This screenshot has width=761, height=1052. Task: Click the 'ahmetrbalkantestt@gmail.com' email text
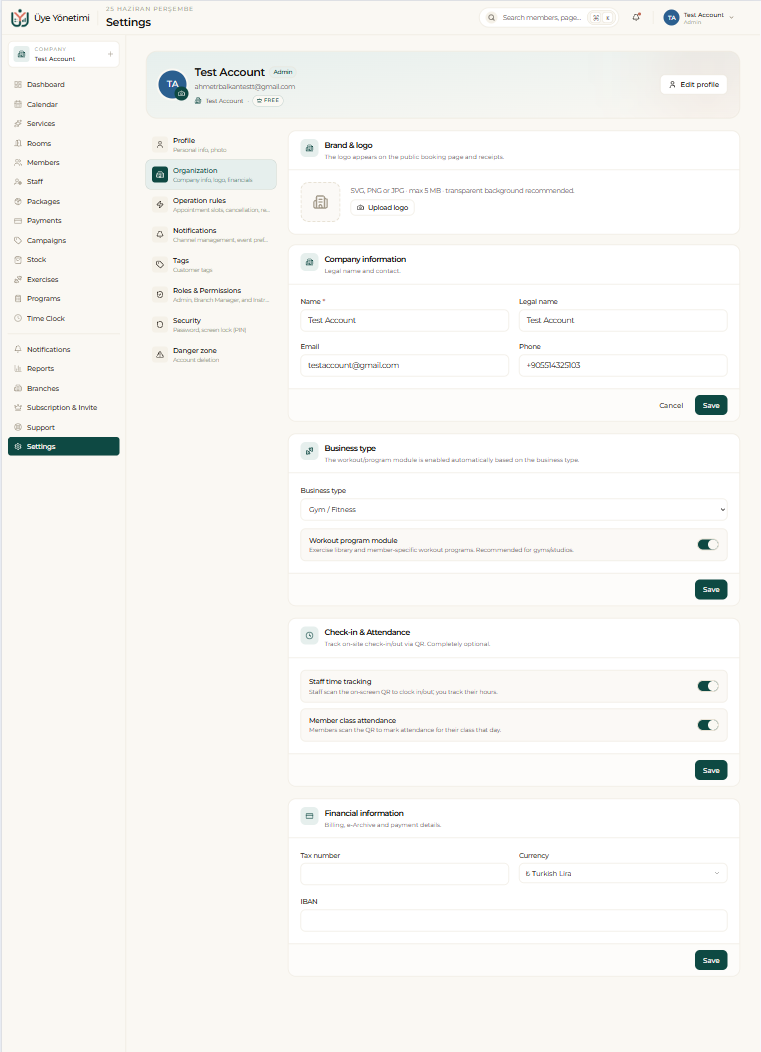(x=245, y=87)
